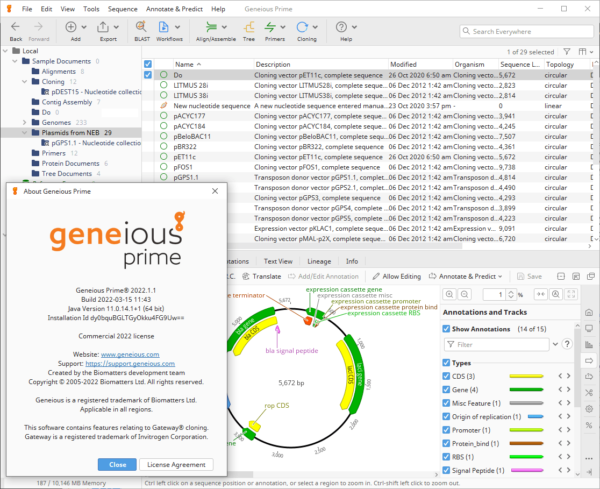Open the Annotate & Predict dropdown in viewer

[x=466, y=276]
